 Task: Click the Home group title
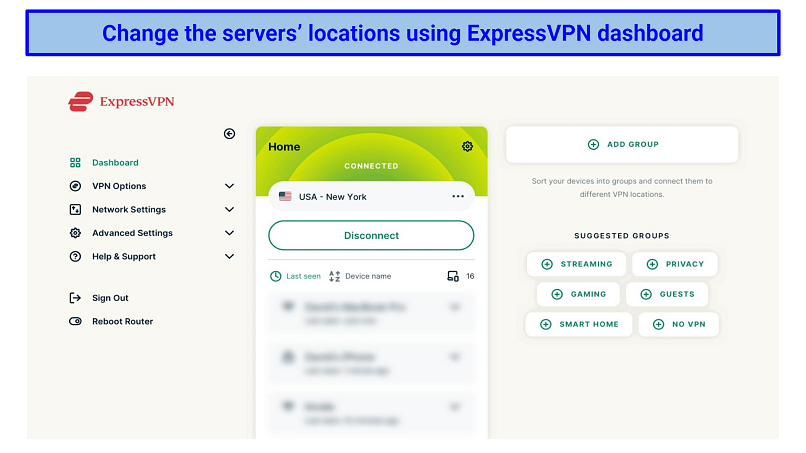pyautogui.click(x=284, y=147)
